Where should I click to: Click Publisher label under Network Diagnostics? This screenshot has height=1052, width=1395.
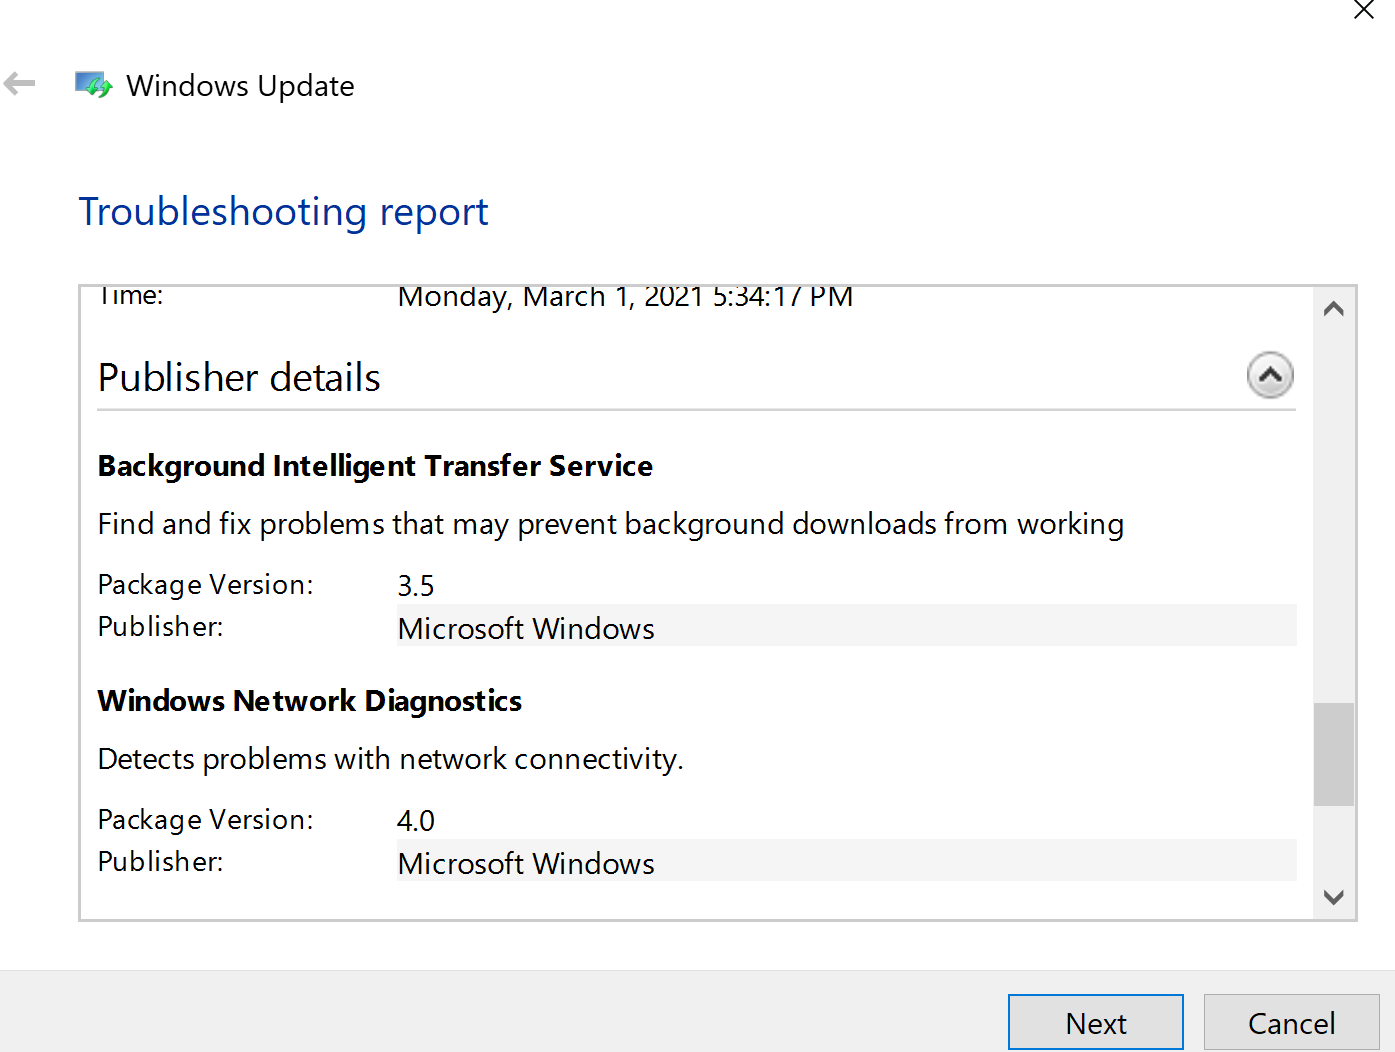161,862
